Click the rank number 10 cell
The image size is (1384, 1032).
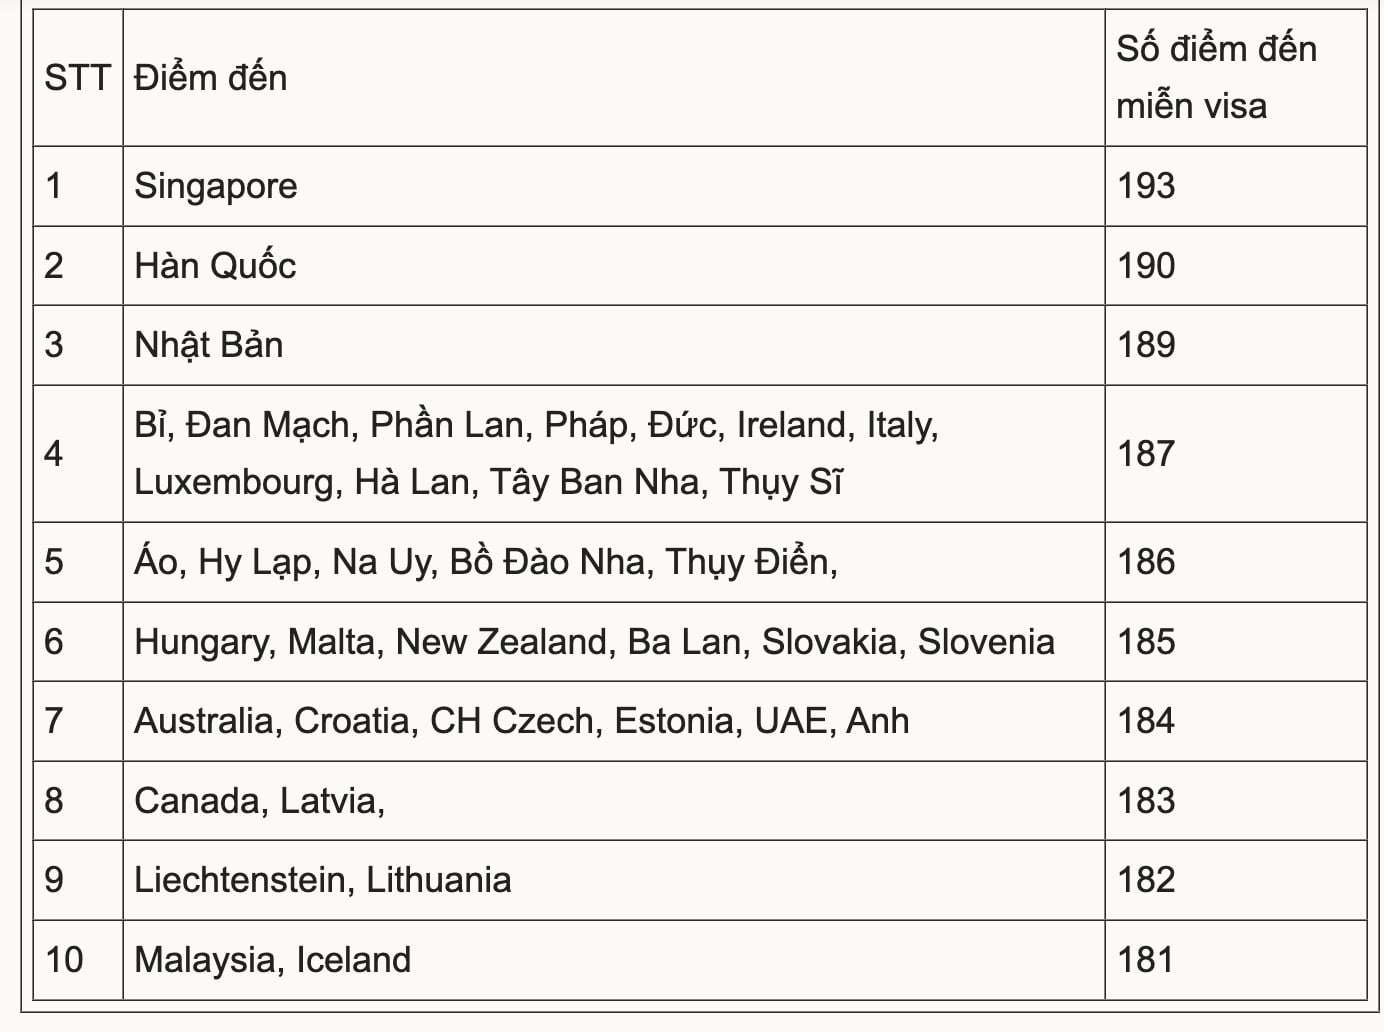pyautogui.click(x=64, y=960)
